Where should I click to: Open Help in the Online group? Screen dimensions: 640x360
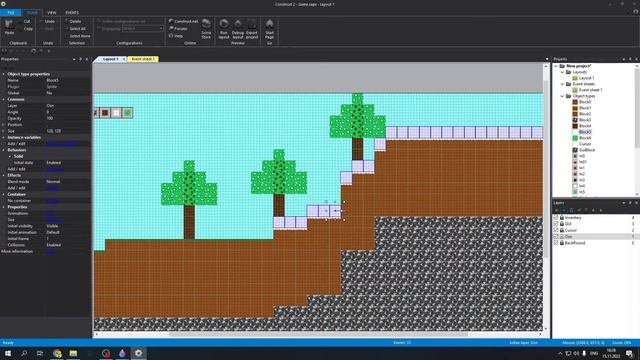tap(176, 36)
